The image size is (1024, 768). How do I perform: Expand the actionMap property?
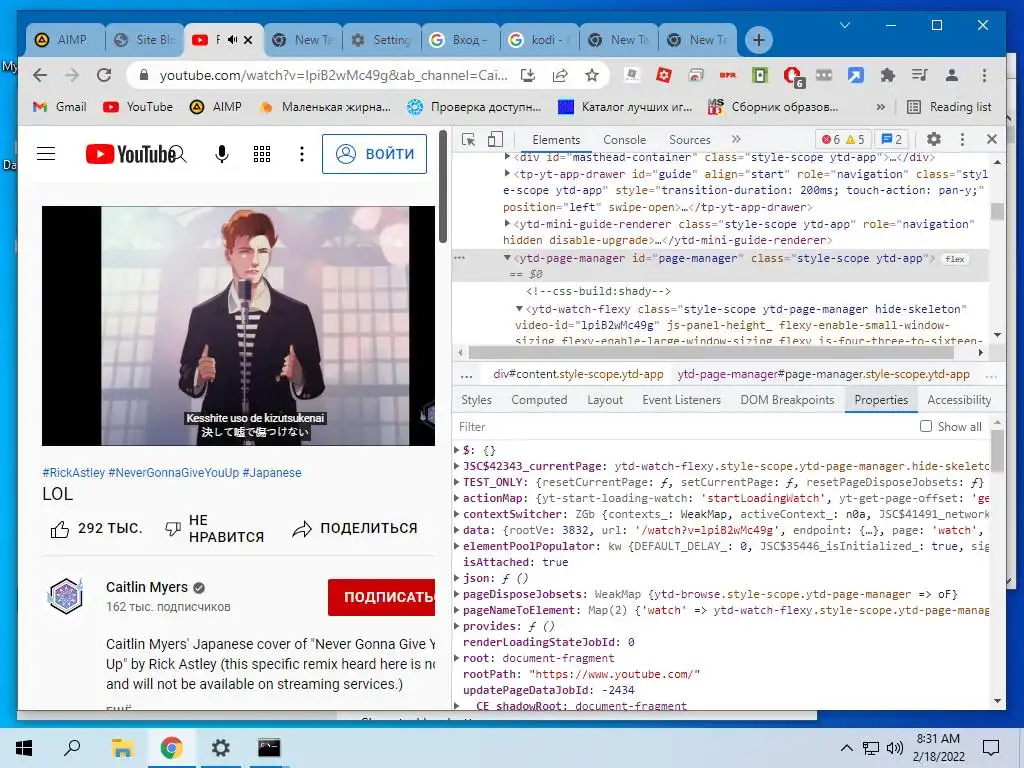(x=457, y=498)
